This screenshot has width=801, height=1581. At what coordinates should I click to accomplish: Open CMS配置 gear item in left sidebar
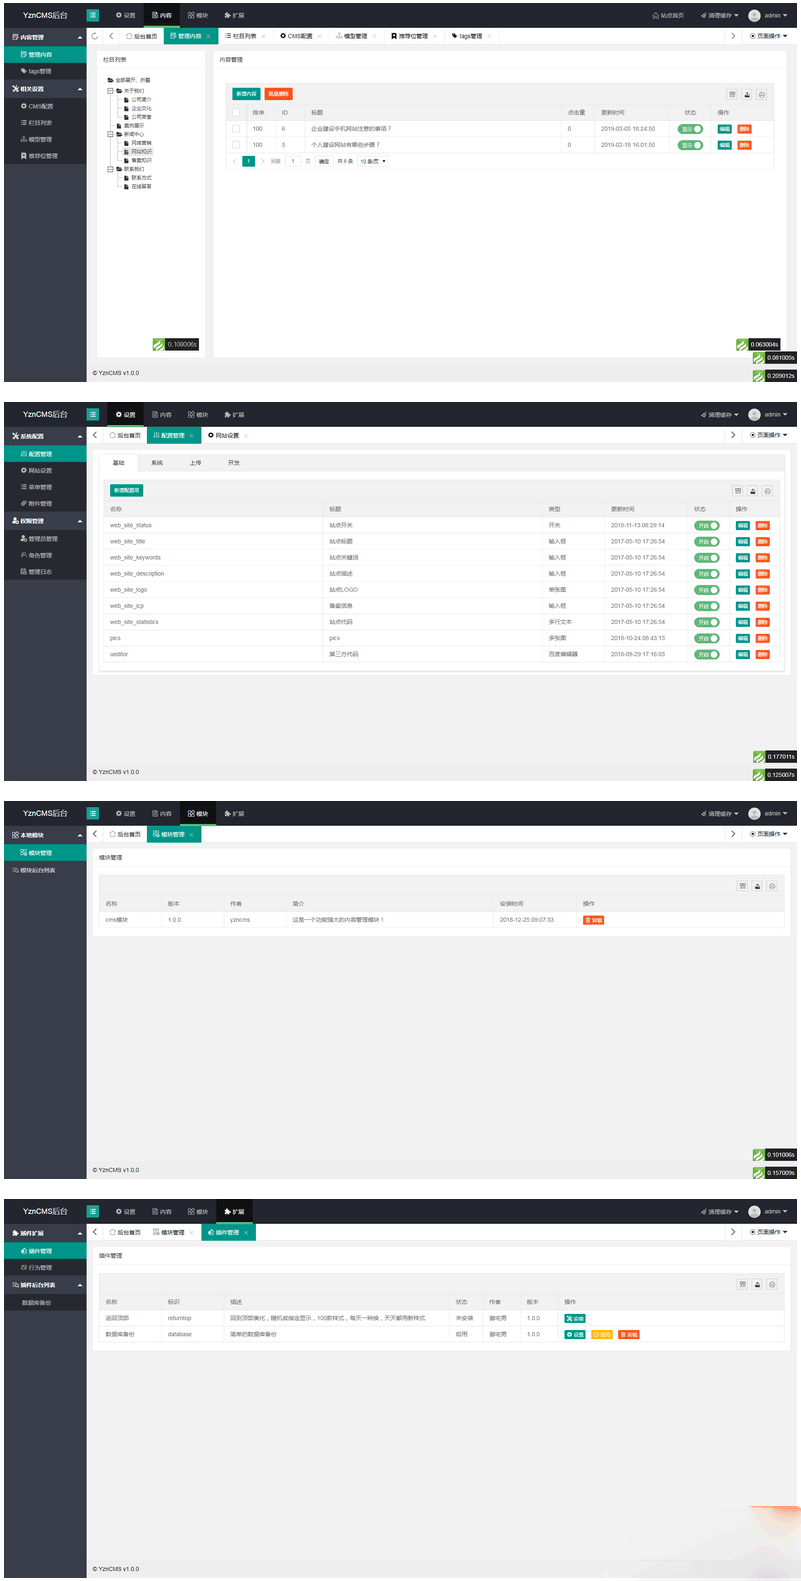click(x=40, y=106)
